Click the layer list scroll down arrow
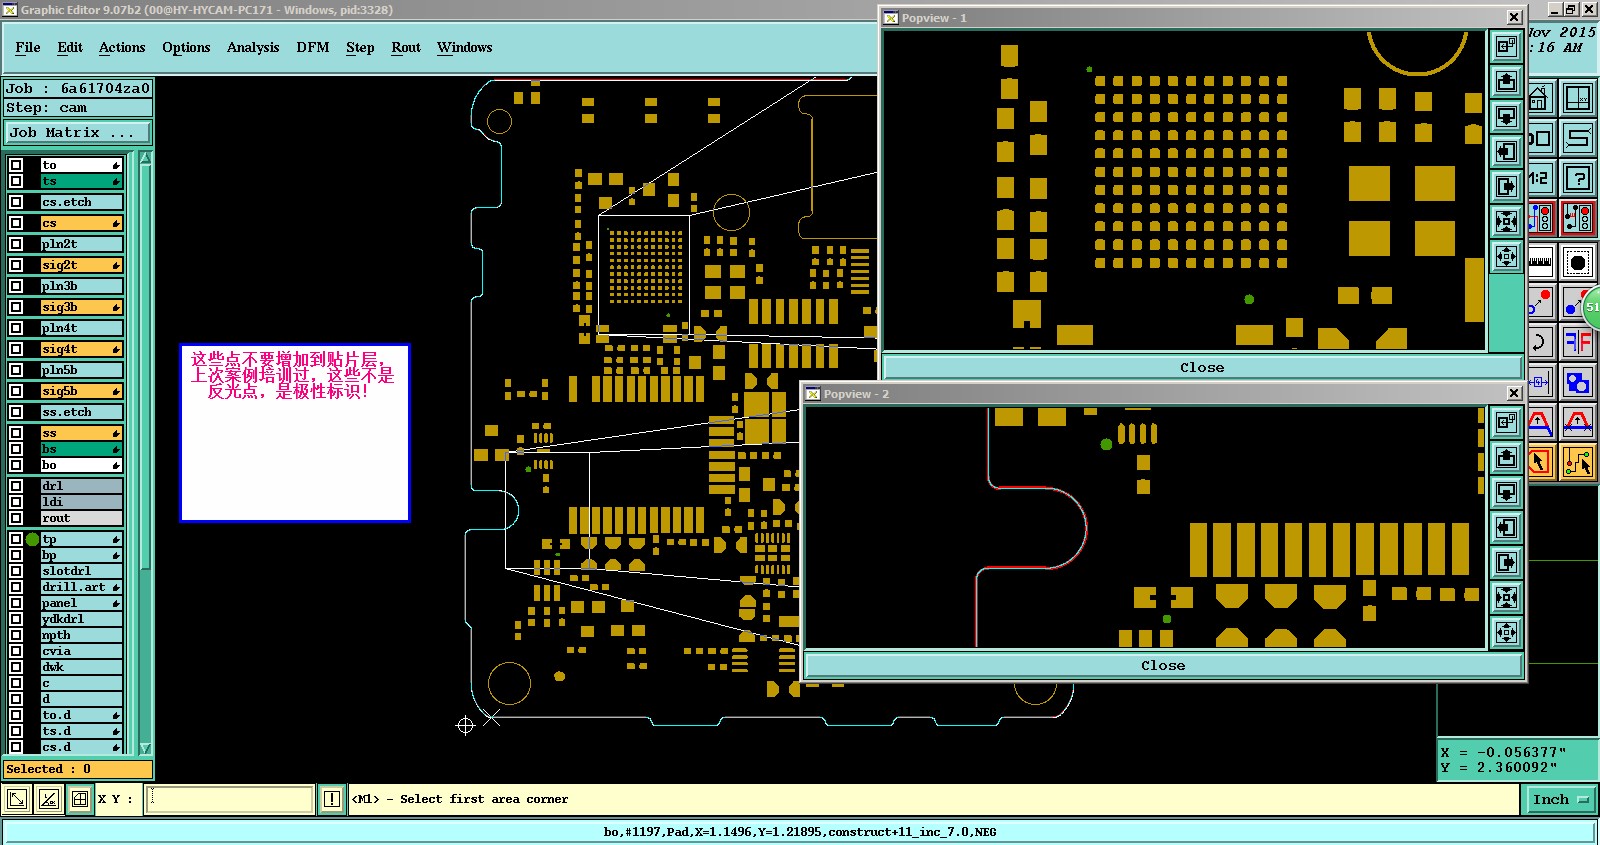Viewport: 1600px width, 845px height. 145,748
